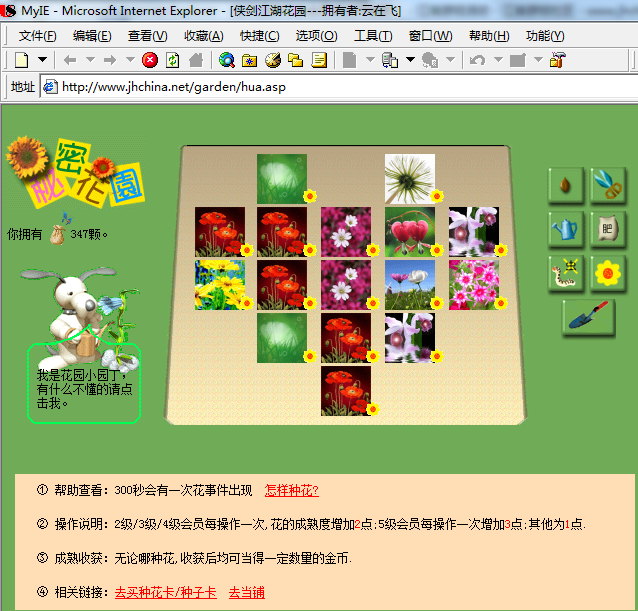This screenshot has width=638, height=611.
Task: Expand the gray document icon dropdown
Action: click(x=370, y=60)
